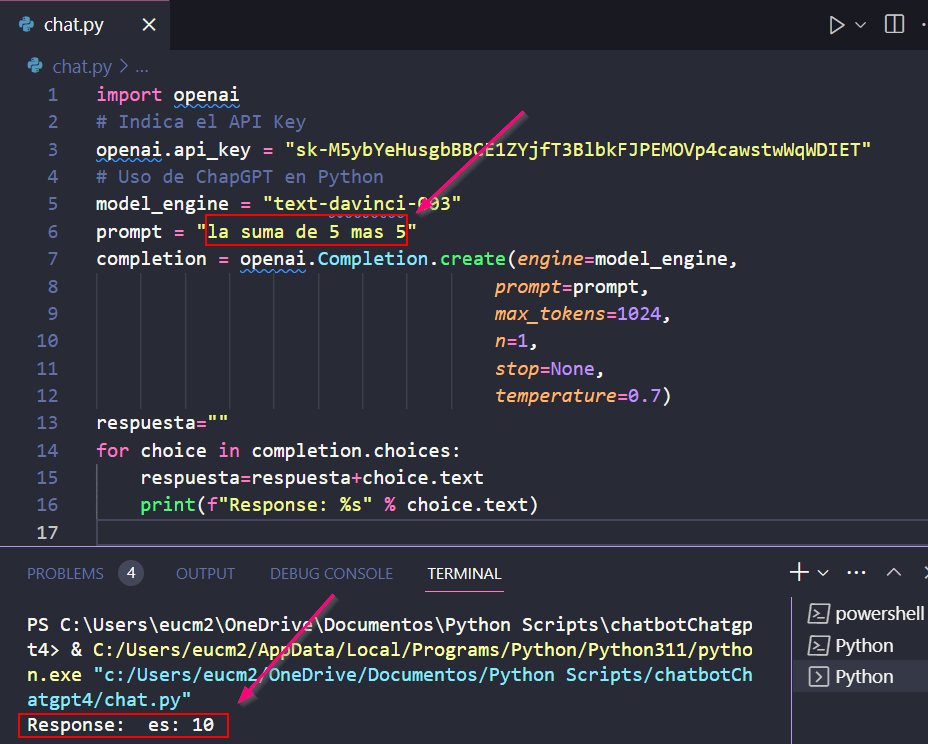This screenshot has height=744, width=928.
Task: Close the chat.py editor tab
Action: [x=149, y=25]
